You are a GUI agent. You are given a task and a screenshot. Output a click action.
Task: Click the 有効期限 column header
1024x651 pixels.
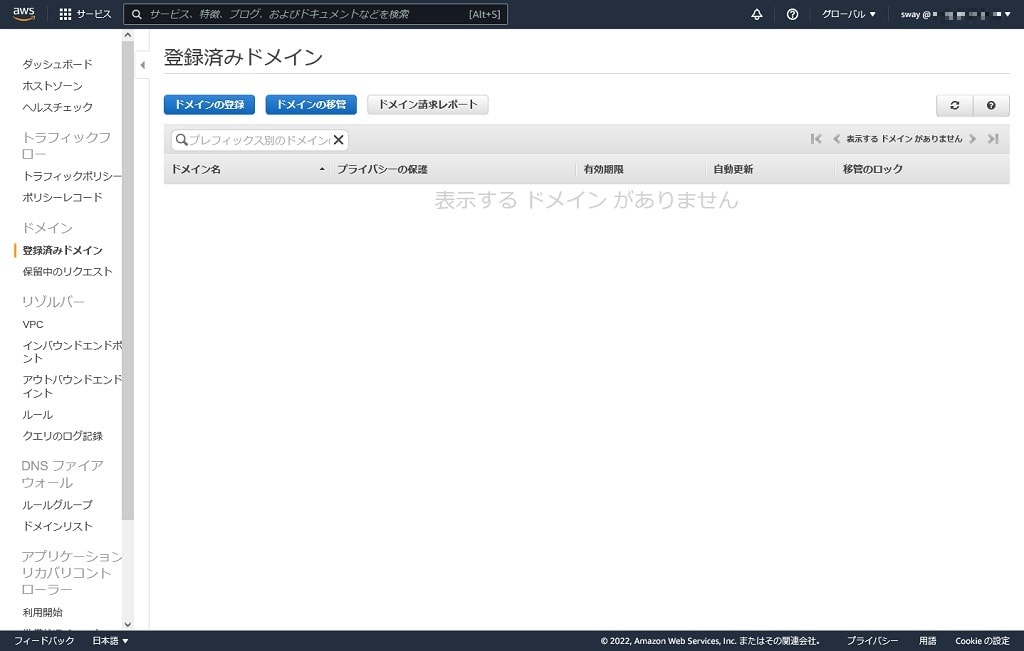coord(603,169)
